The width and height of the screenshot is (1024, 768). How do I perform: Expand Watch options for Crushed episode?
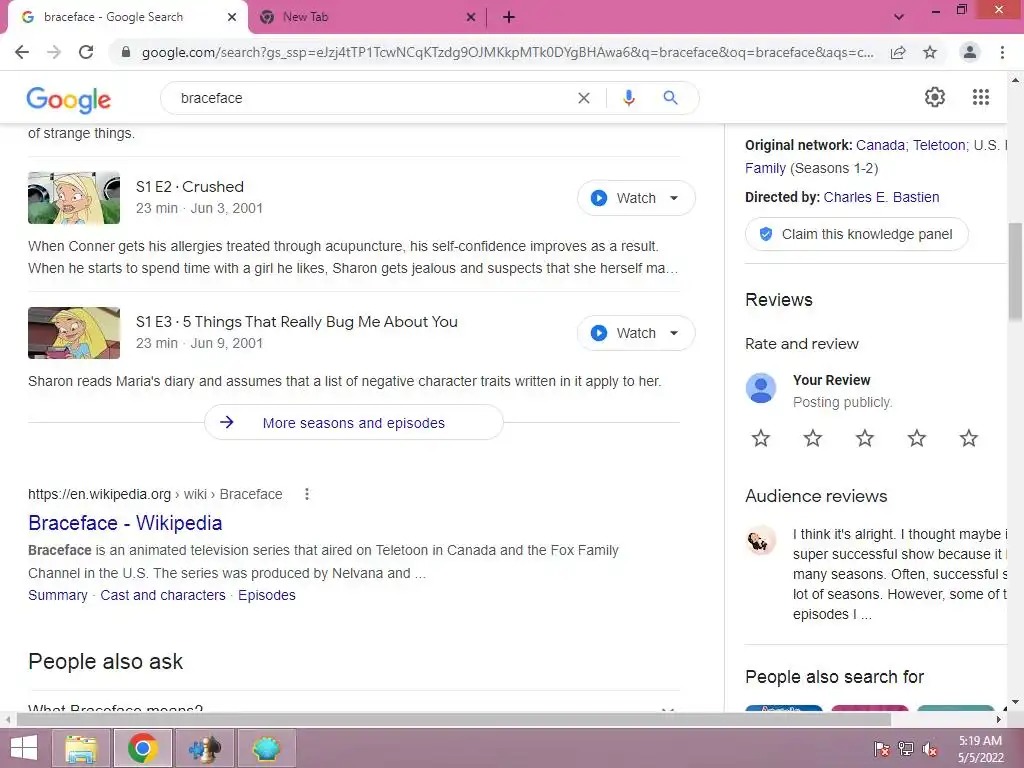[x=674, y=198]
